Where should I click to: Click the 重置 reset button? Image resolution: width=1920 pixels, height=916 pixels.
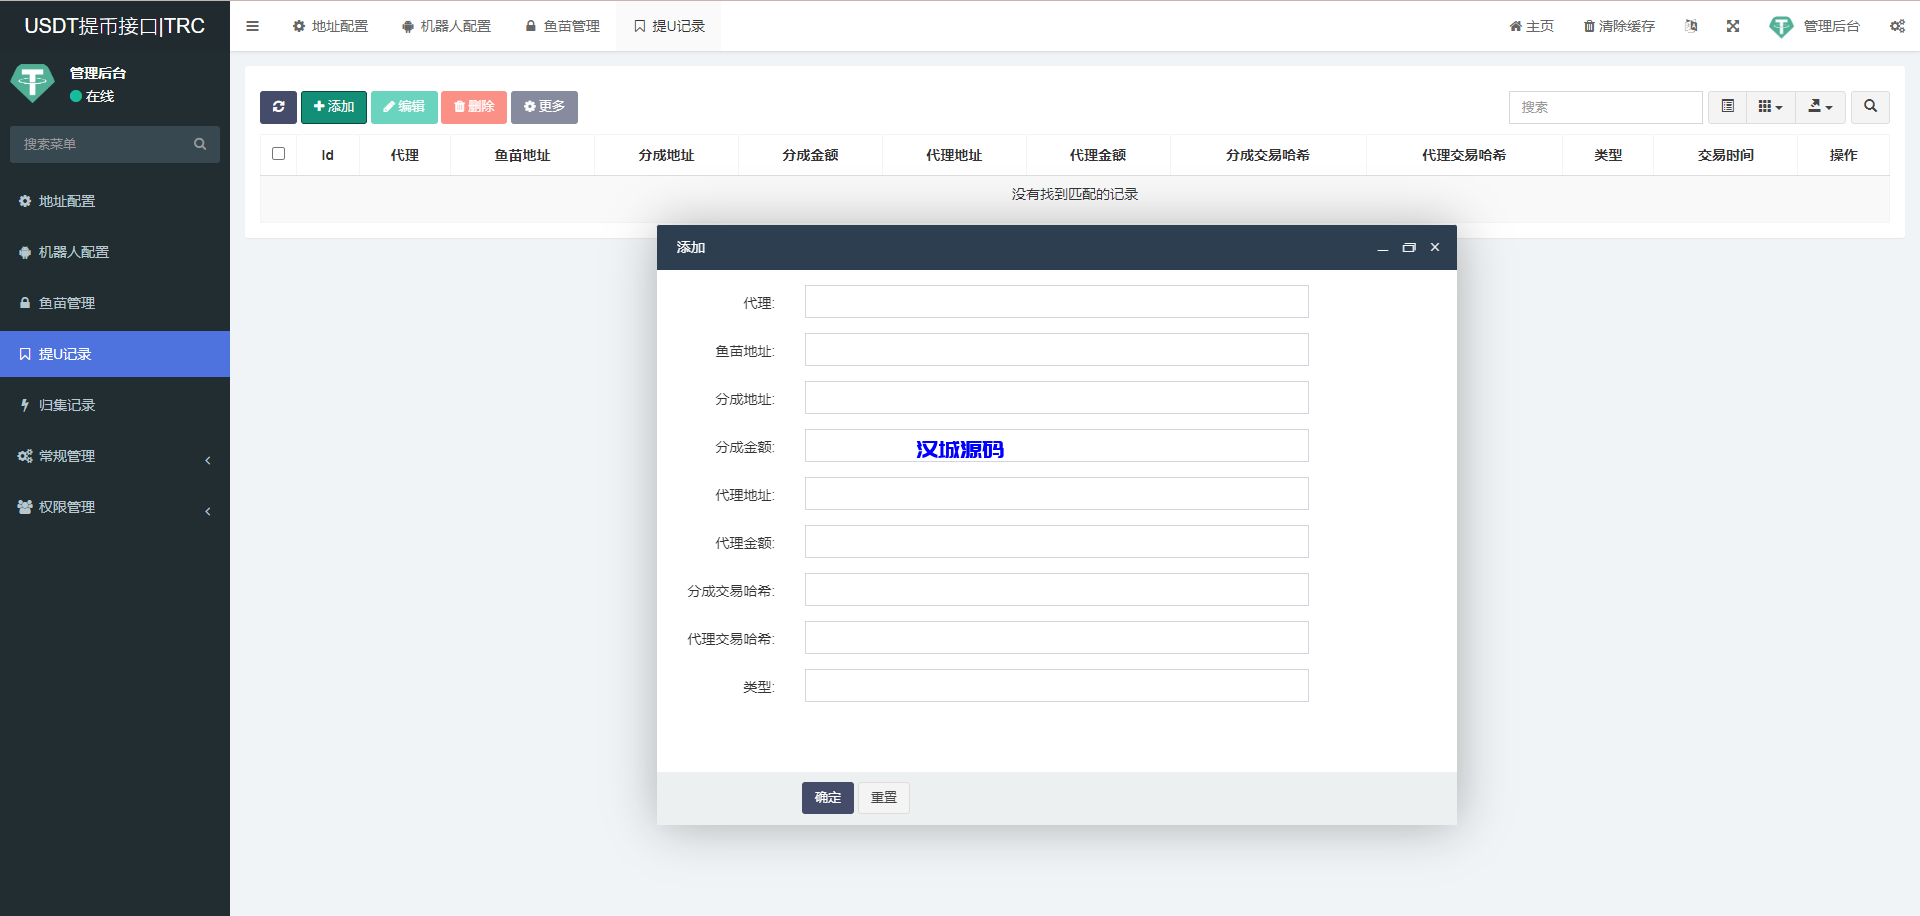pos(883,797)
